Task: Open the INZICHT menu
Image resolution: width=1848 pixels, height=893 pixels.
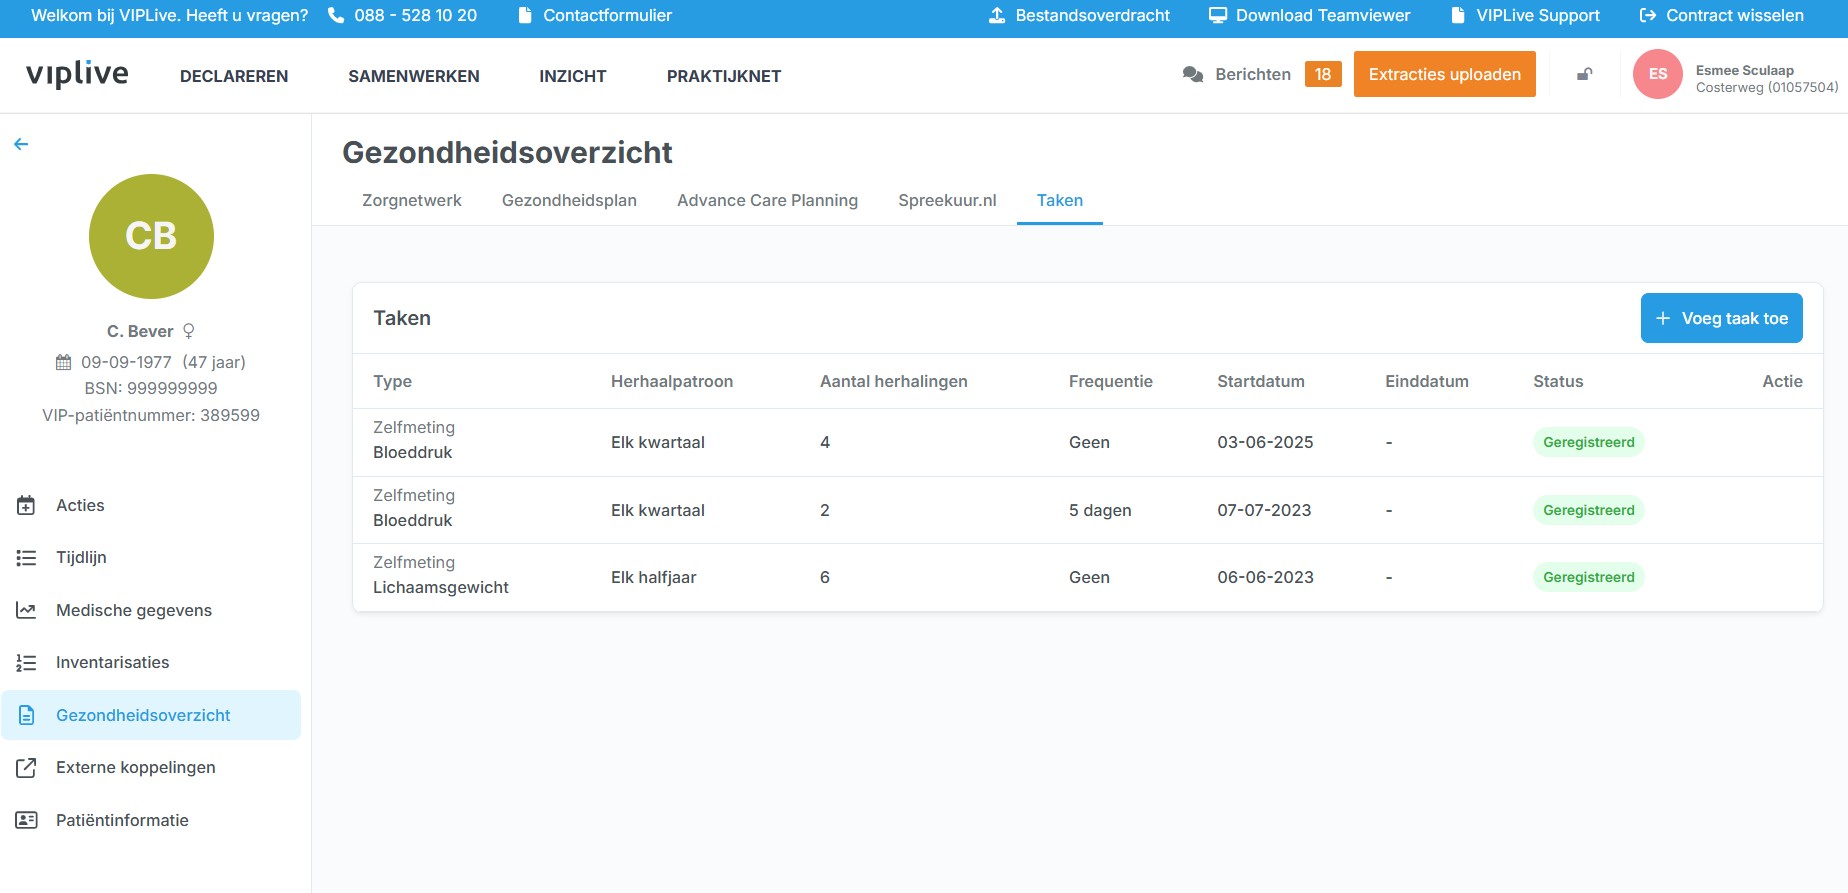Action: tap(572, 77)
